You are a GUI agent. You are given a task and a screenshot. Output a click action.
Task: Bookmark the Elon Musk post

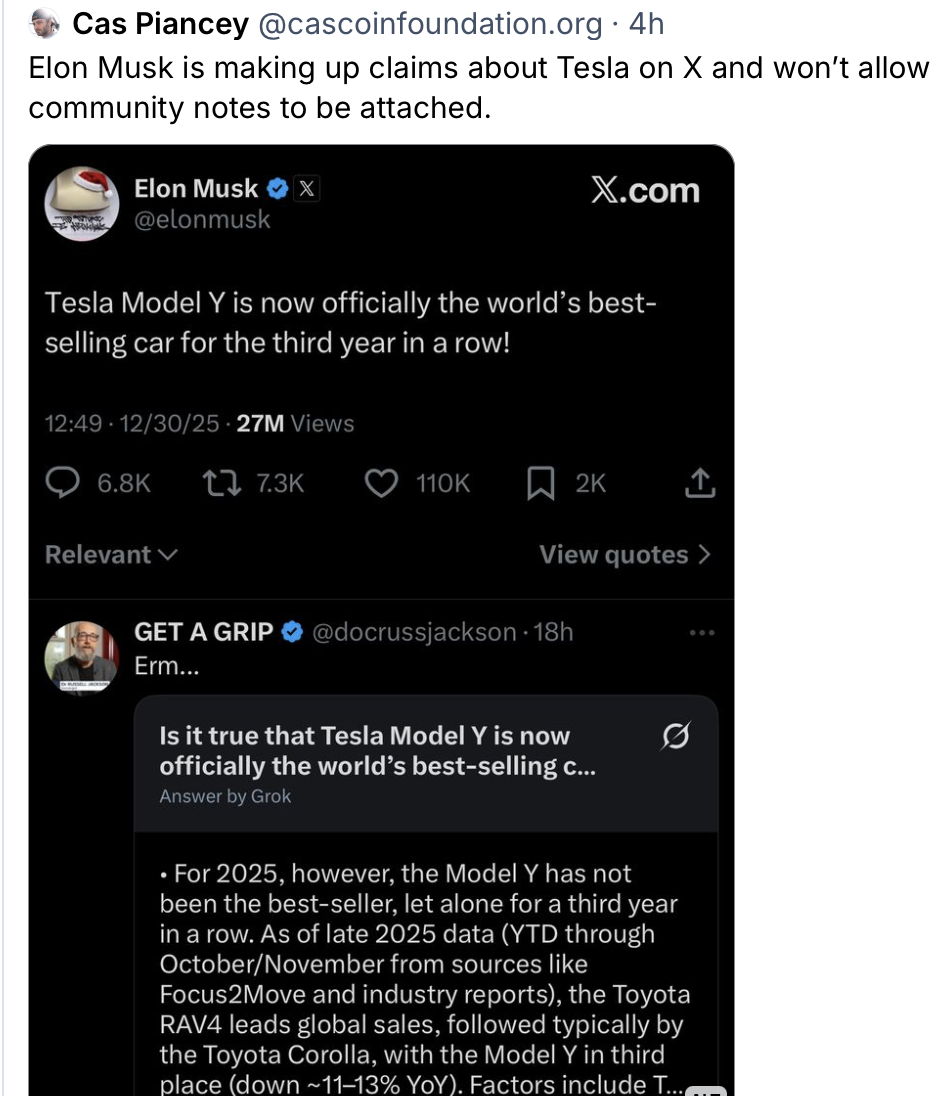540,484
